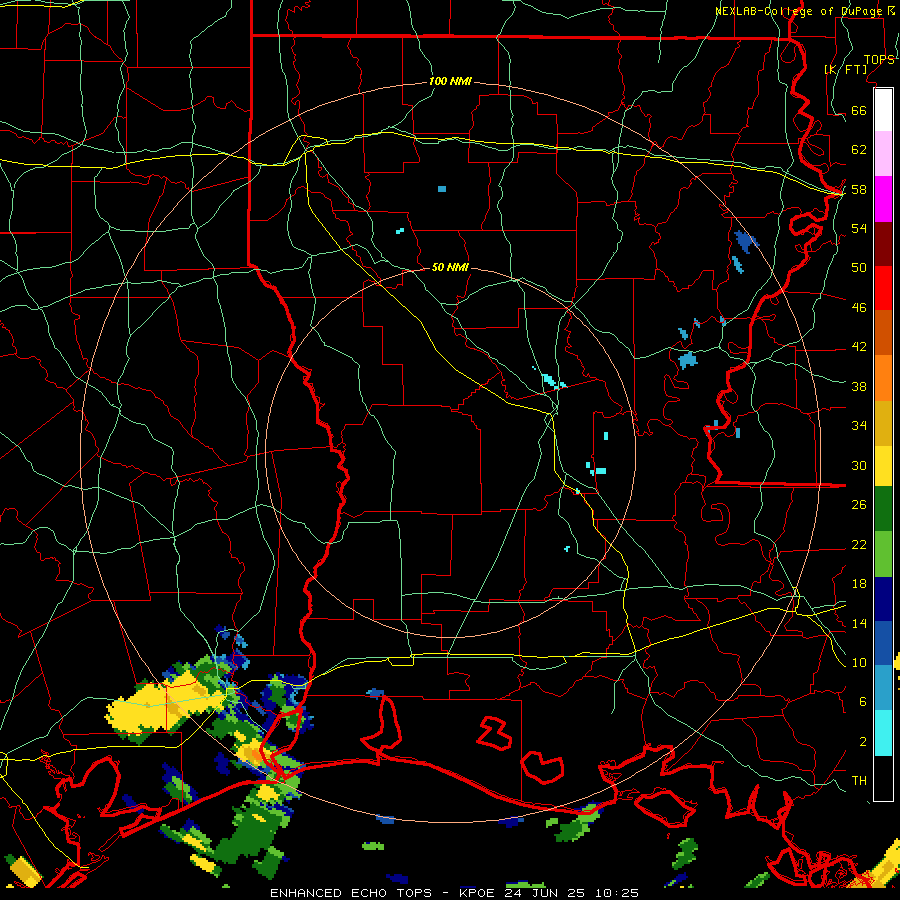Viewport: 900px width, 900px height.
Task: Click the dark orange legend swatch
Action: pyautogui.click(x=883, y=333)
